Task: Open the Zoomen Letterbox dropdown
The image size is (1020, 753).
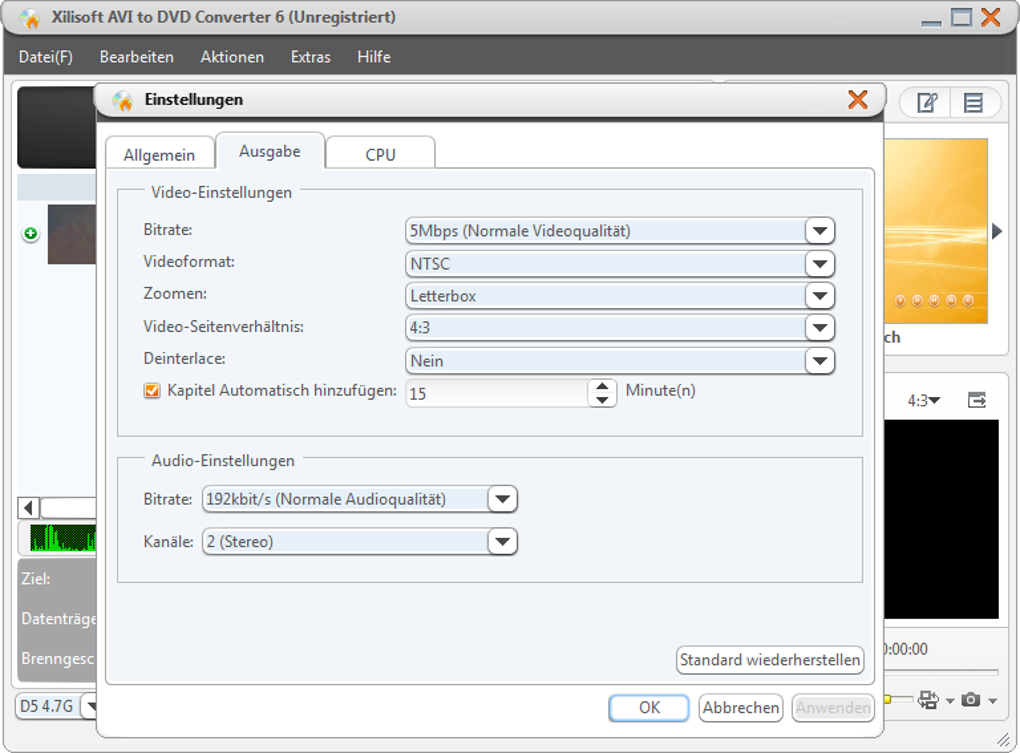Action: pyautogui.click(x=820, y=296)
